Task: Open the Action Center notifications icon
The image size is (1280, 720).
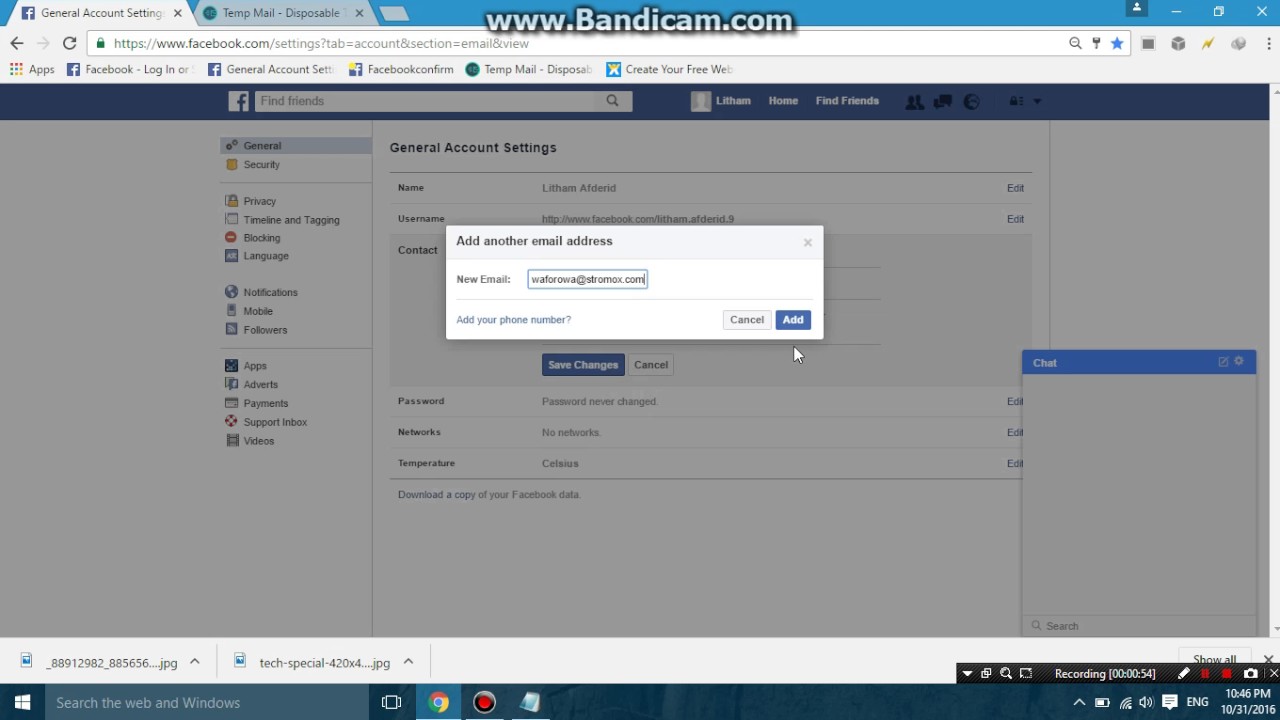Action: [1169, 703]
